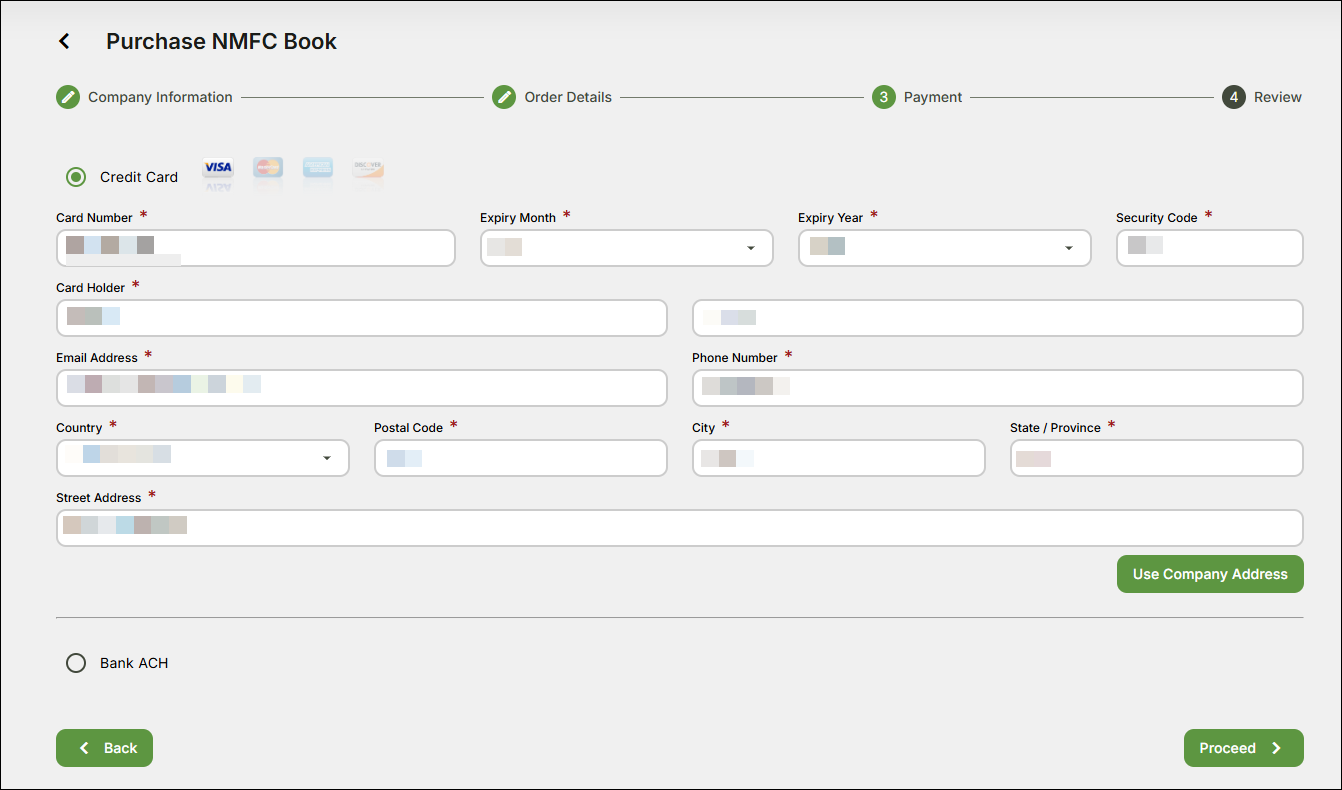Click the Mastercard logo

268,168
